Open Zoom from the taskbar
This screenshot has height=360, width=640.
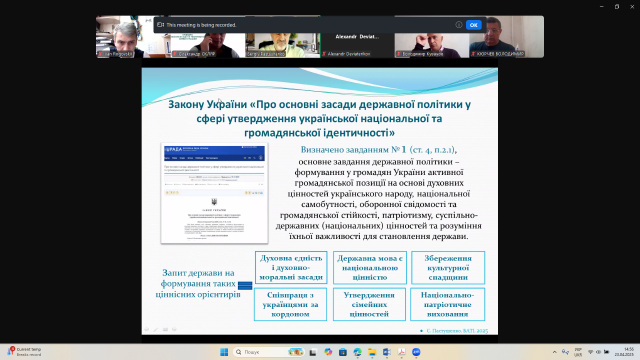(x=416, y=352)
